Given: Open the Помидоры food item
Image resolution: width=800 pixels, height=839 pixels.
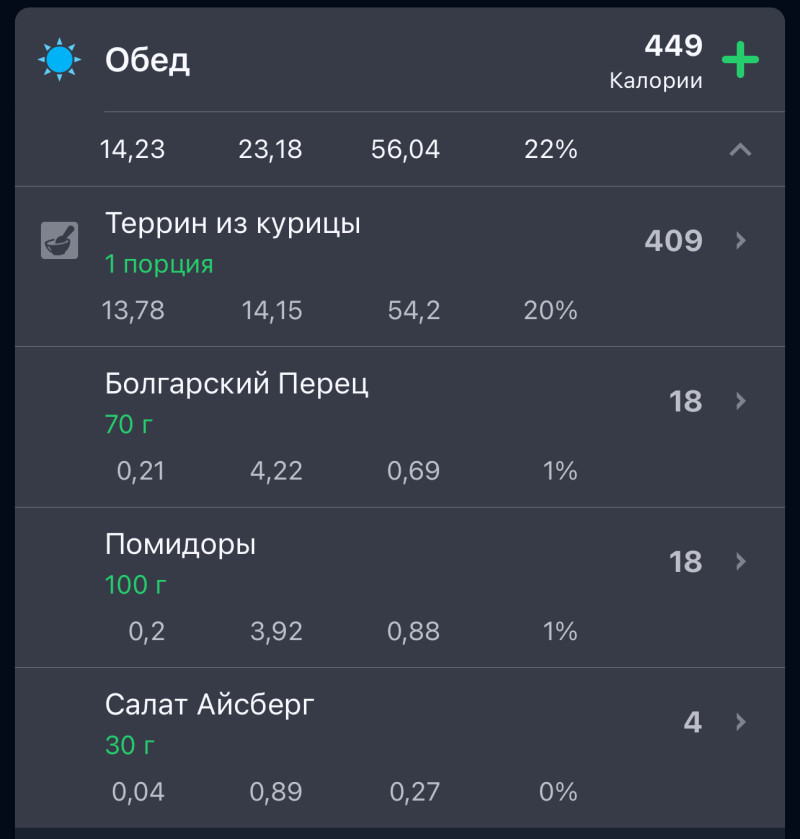Looking at the screenshot, I should tap(181, 545).
